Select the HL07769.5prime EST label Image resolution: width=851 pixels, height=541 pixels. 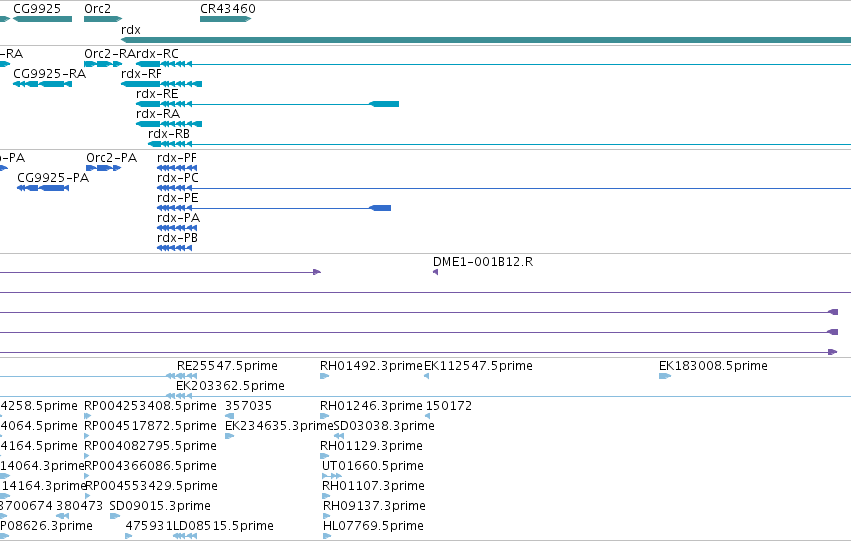[373, 526]
